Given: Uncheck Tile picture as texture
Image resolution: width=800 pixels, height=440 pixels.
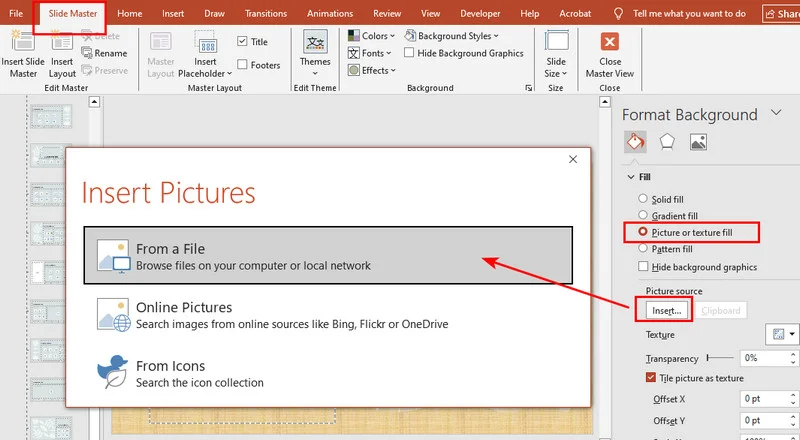Looking at the screenshot, I should 651,378.
